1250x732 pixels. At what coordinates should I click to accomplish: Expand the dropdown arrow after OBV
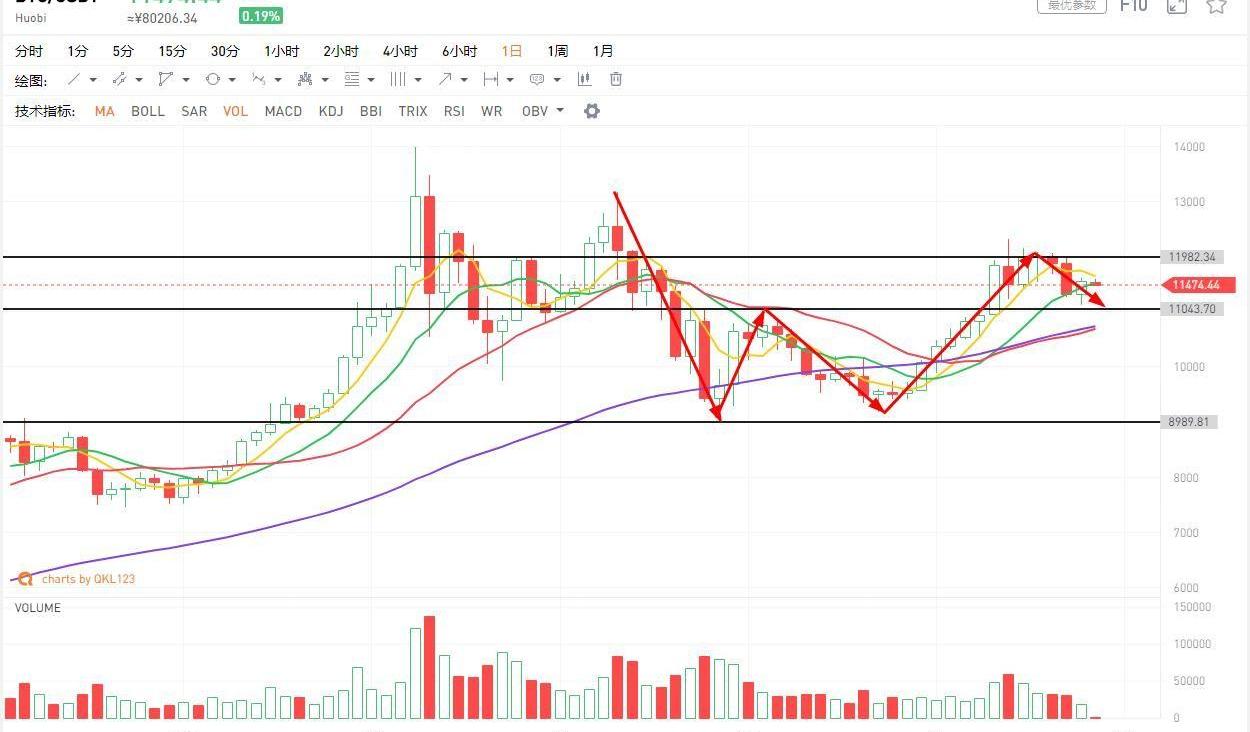point(560,111)
